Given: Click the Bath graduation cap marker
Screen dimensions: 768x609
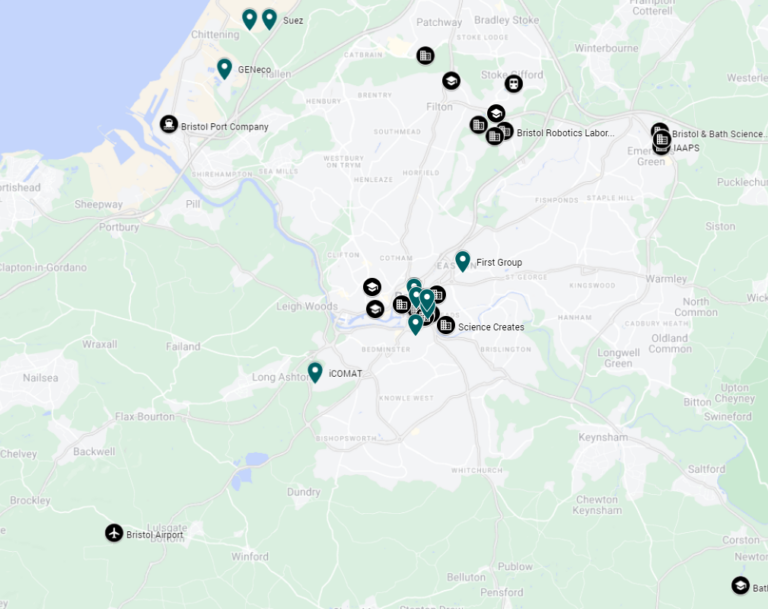Looking at the screenshot, I should 740,585.
